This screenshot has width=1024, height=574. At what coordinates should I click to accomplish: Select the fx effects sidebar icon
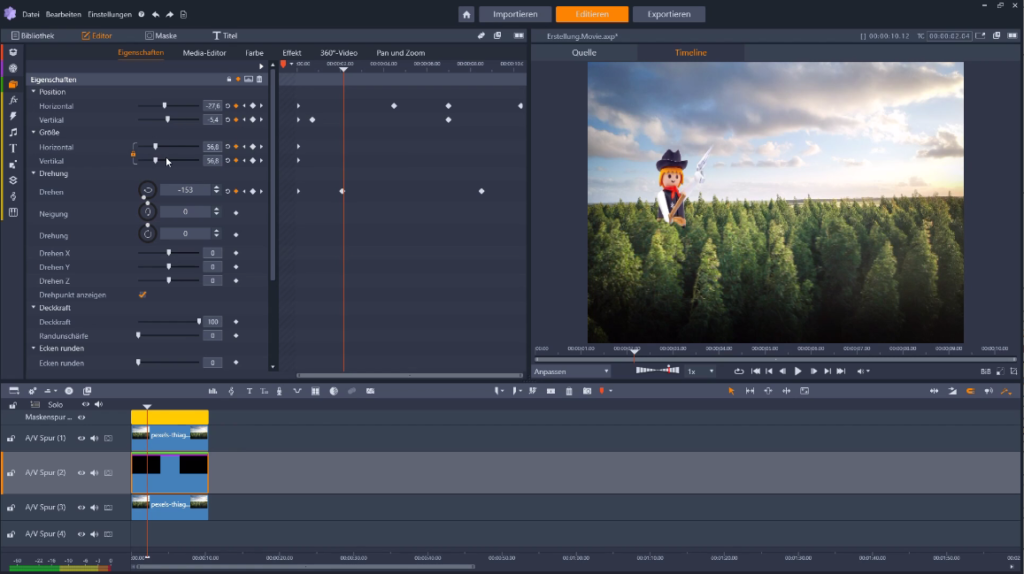pyautogui.click(x=13, y=101)
